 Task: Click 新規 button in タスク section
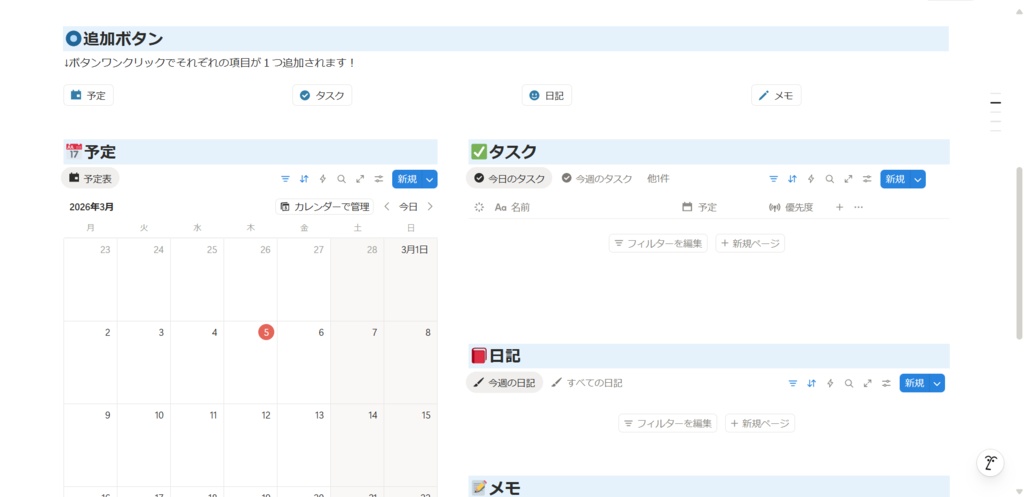click(895, 179)
